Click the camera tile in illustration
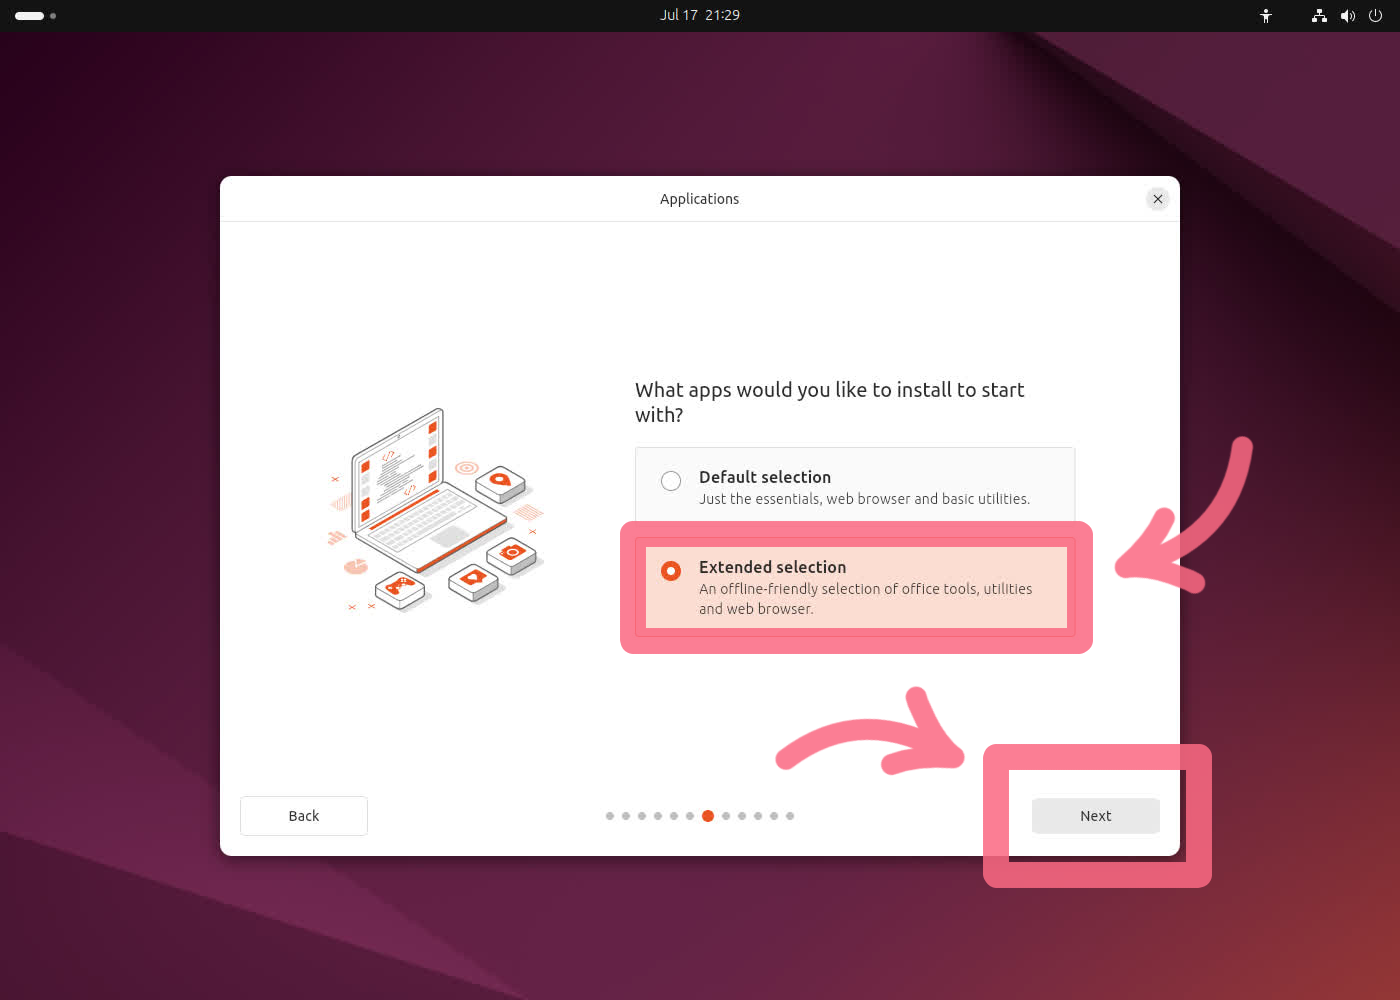The height and width of the screenshot is (1000, 1400). (512, 553)
